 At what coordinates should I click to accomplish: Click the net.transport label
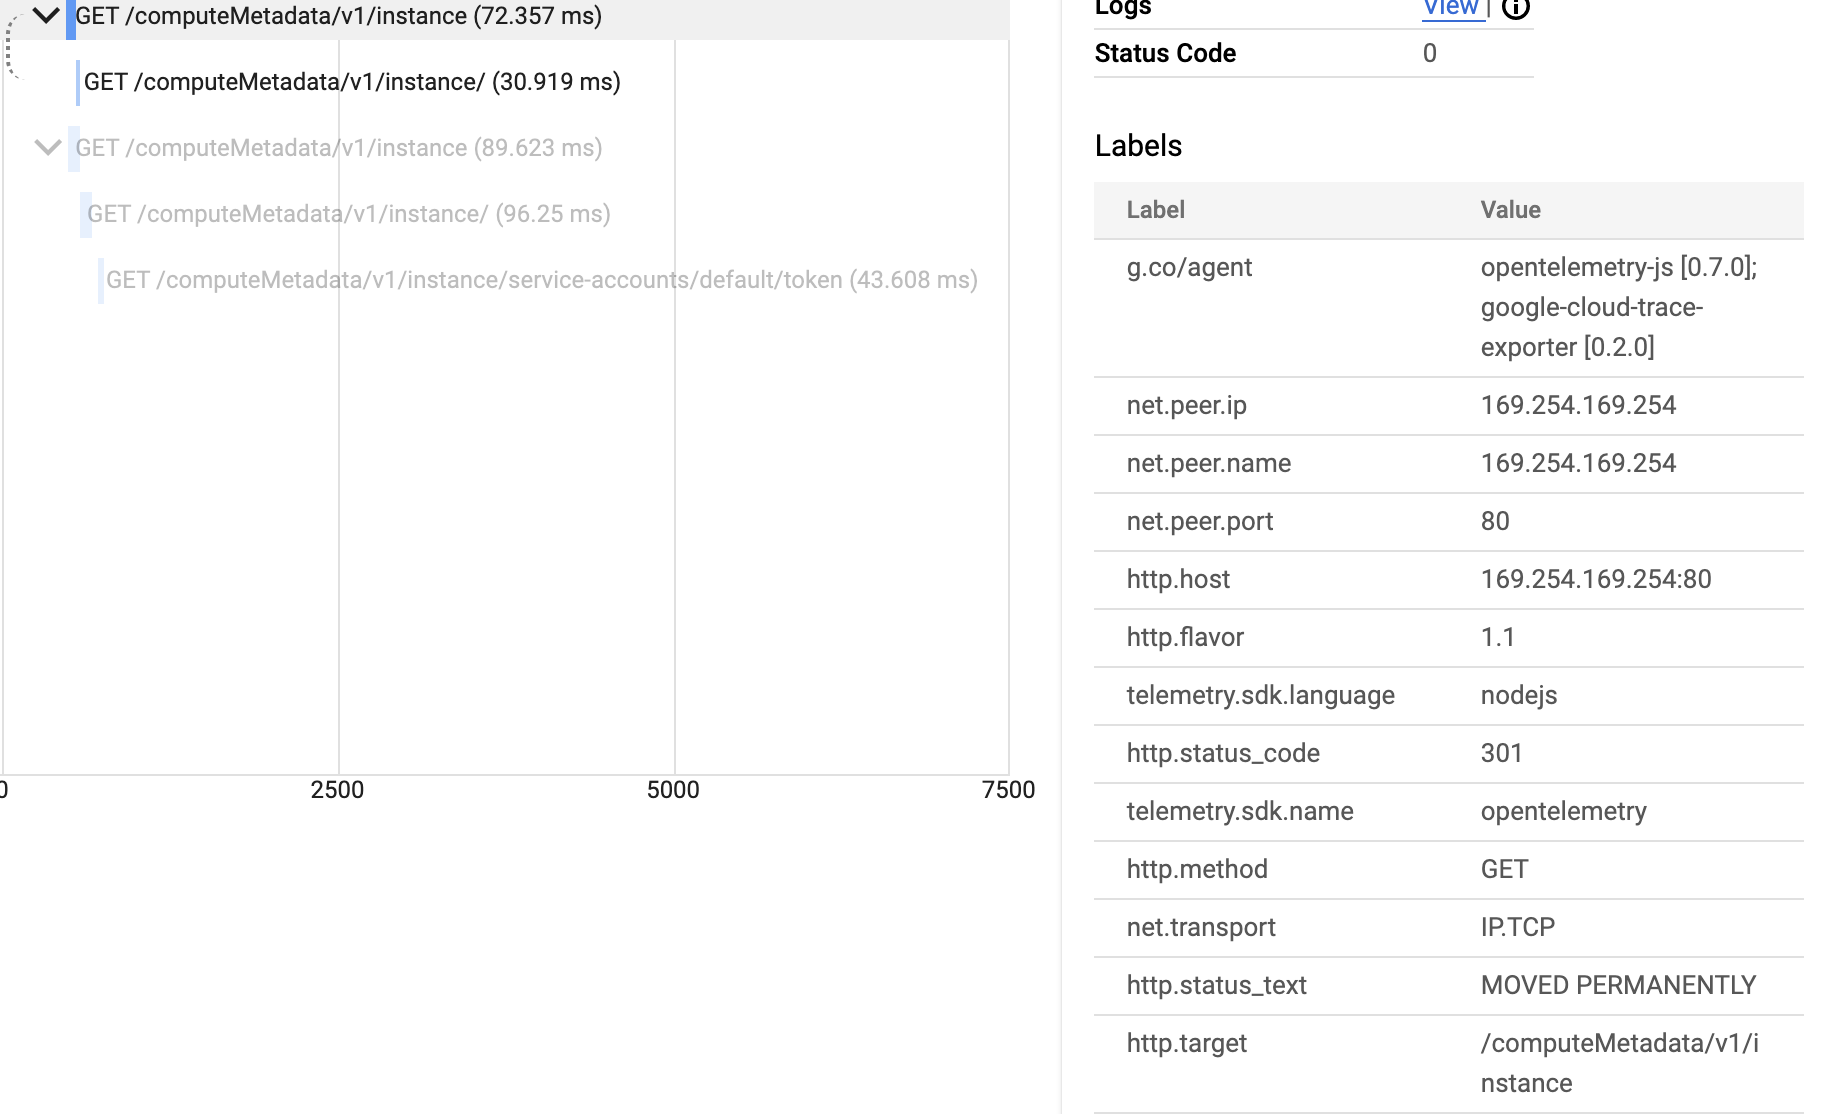pos(1201,927)
